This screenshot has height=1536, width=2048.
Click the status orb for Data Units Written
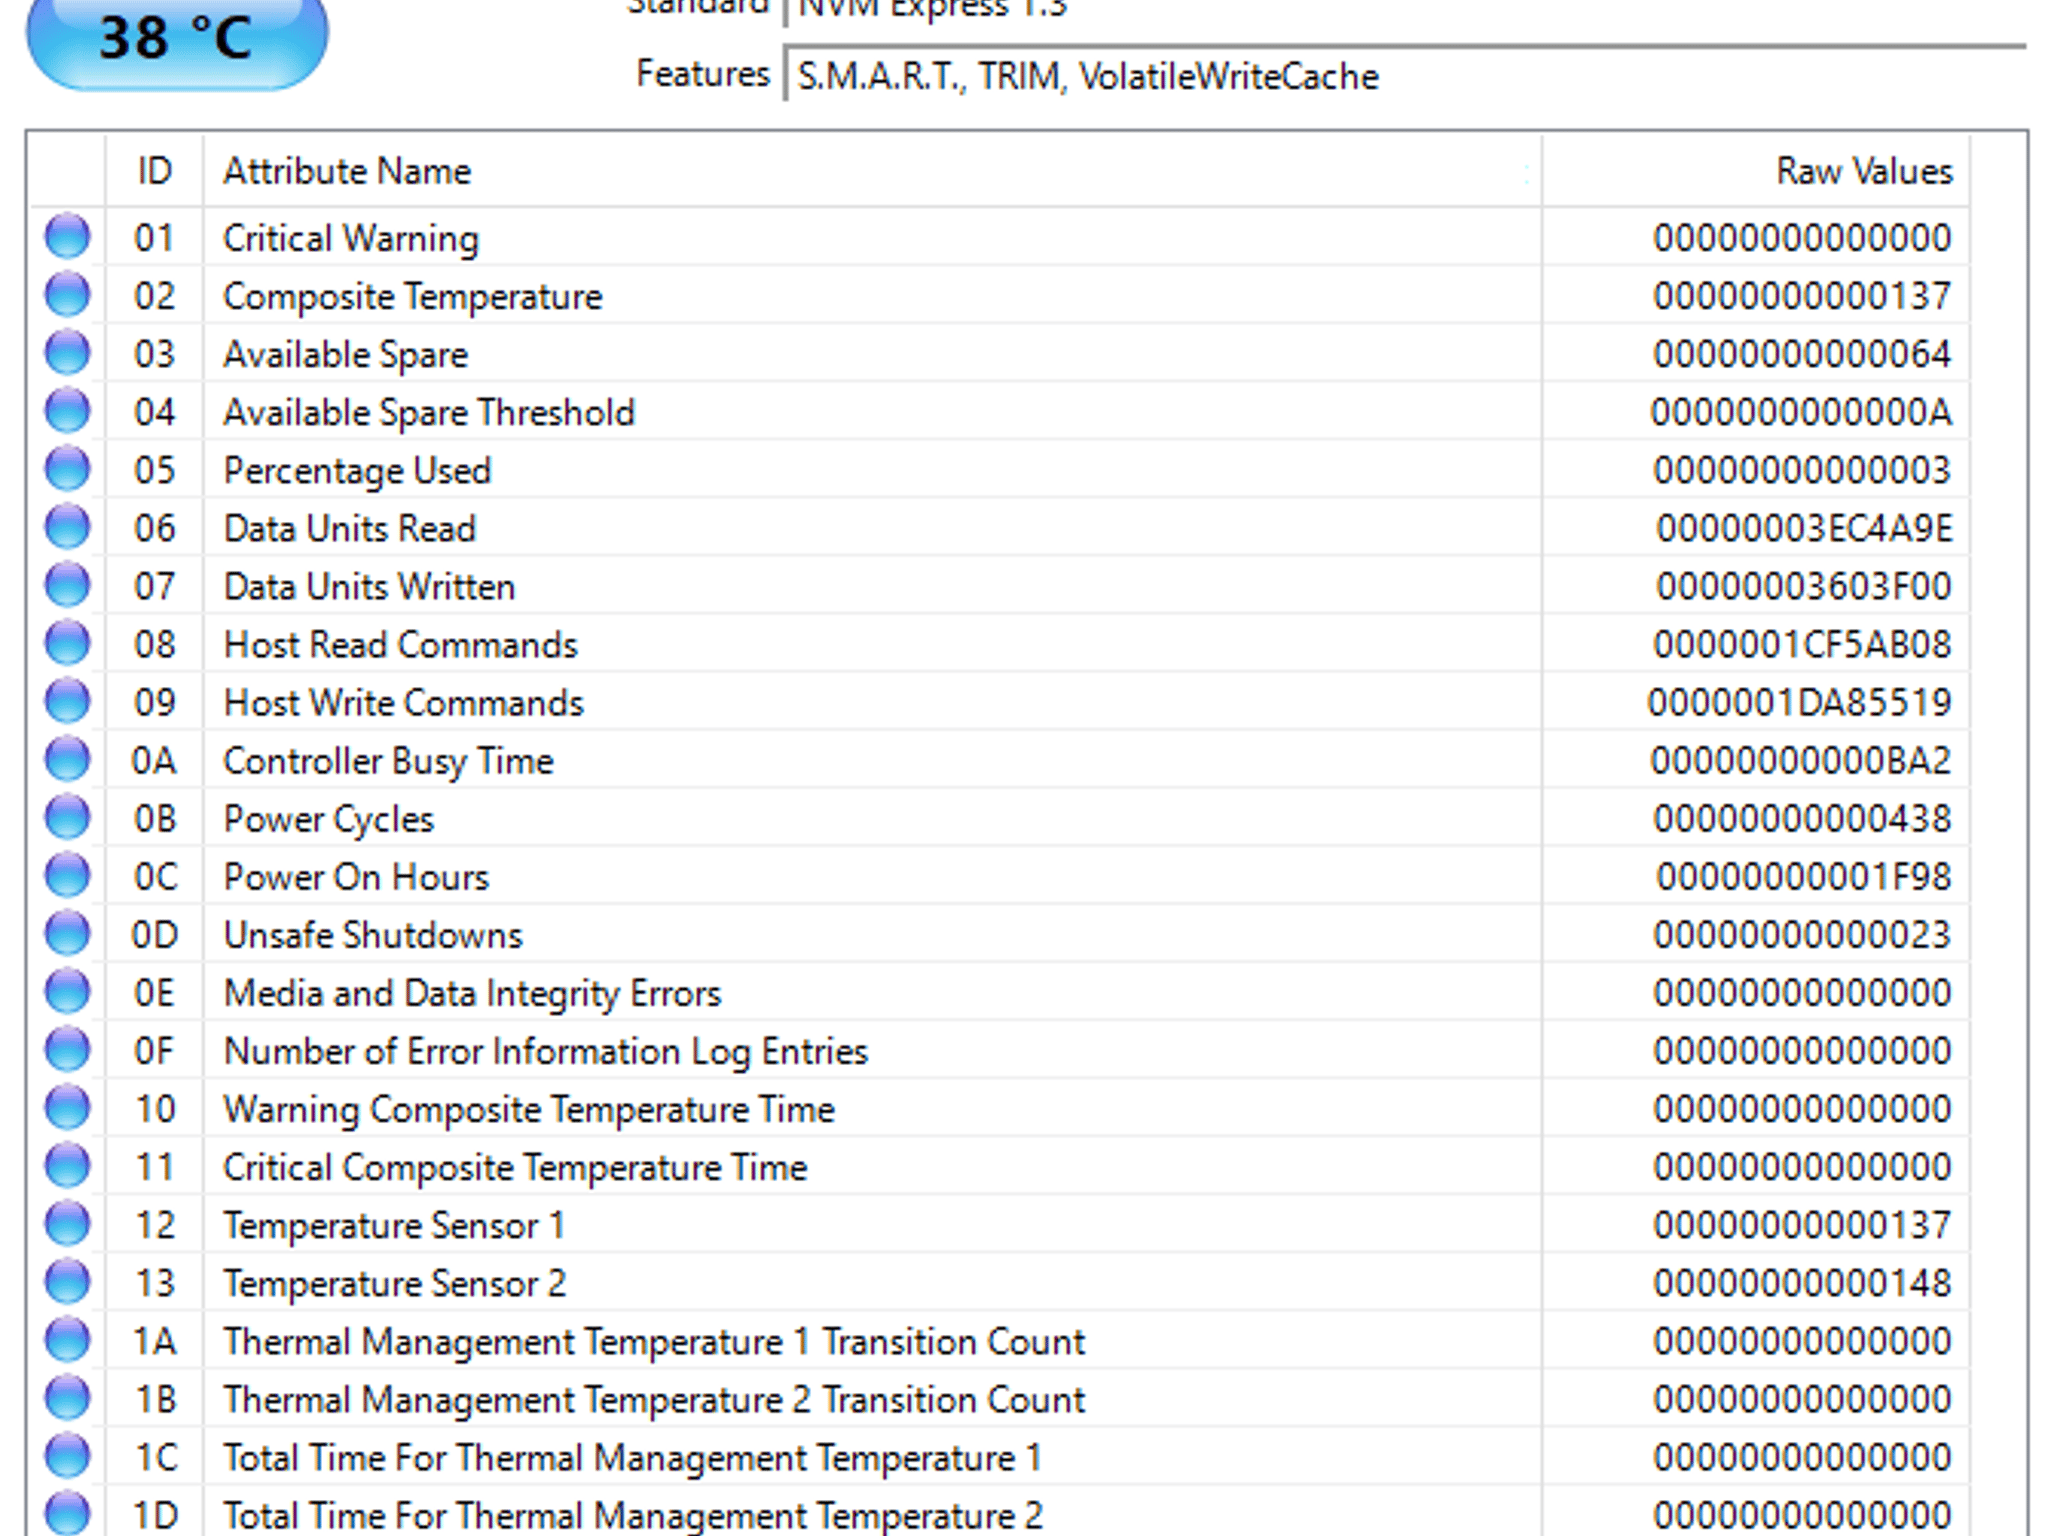point(68,585)
